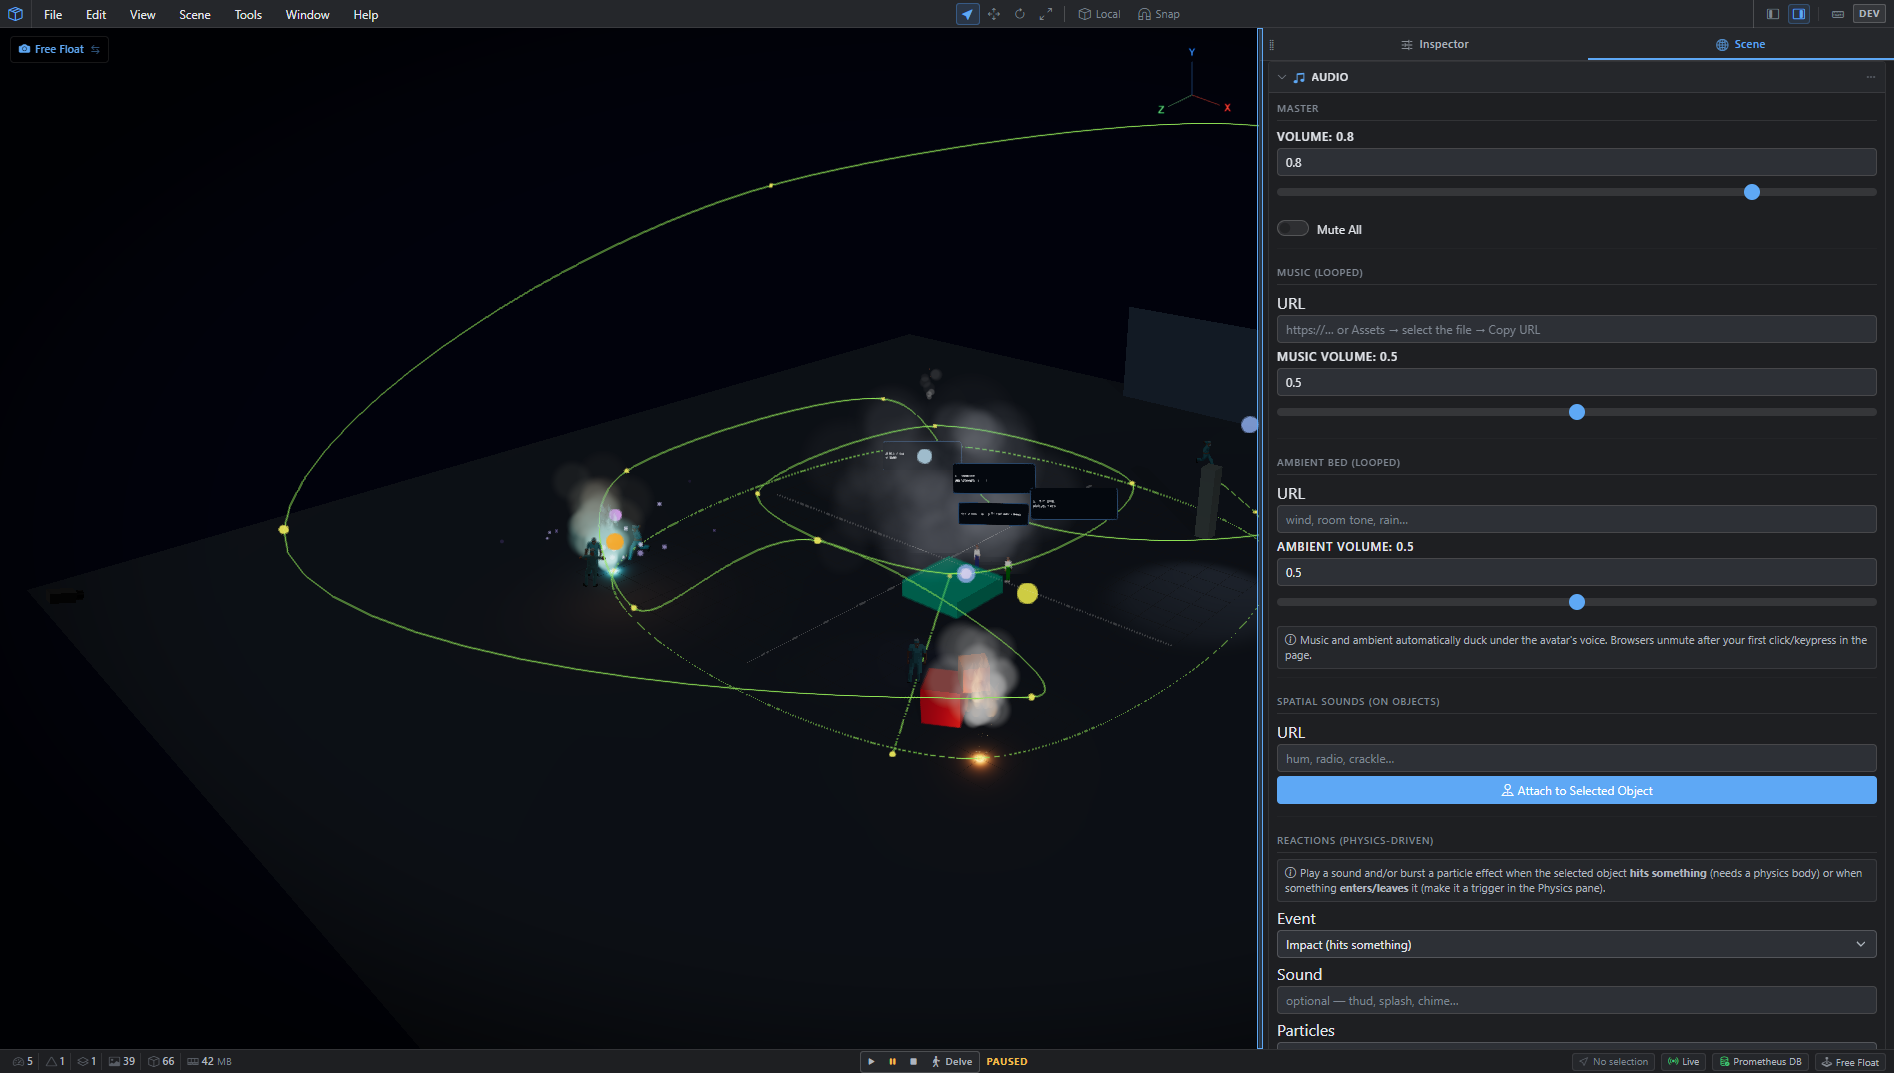Open the Help menu
Screen dimensions: 1894x1073
tap(365, 14)
